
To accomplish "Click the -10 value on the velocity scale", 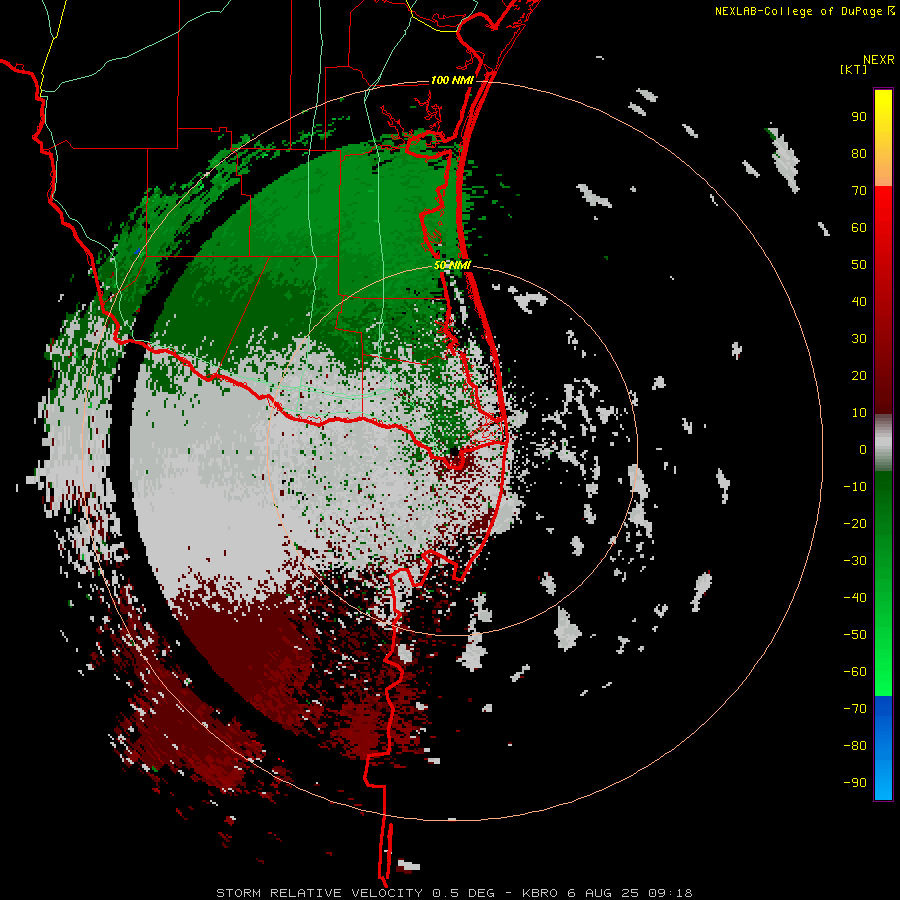I will pyautogui.click(x=855, y=487).
